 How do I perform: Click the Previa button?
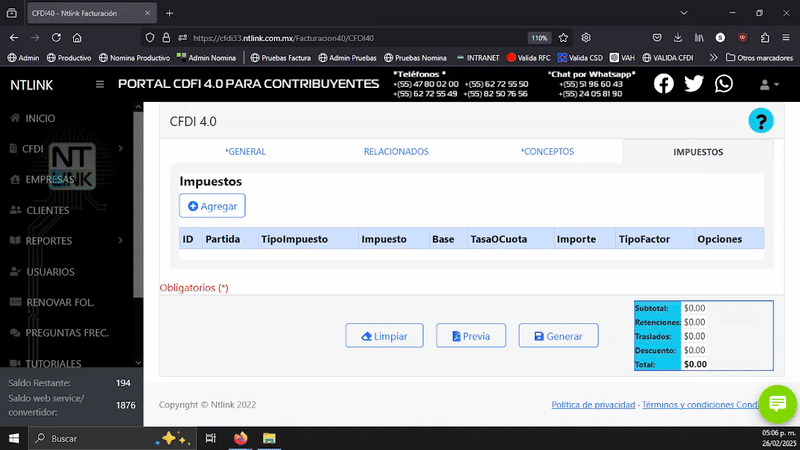tap(471, 336)
